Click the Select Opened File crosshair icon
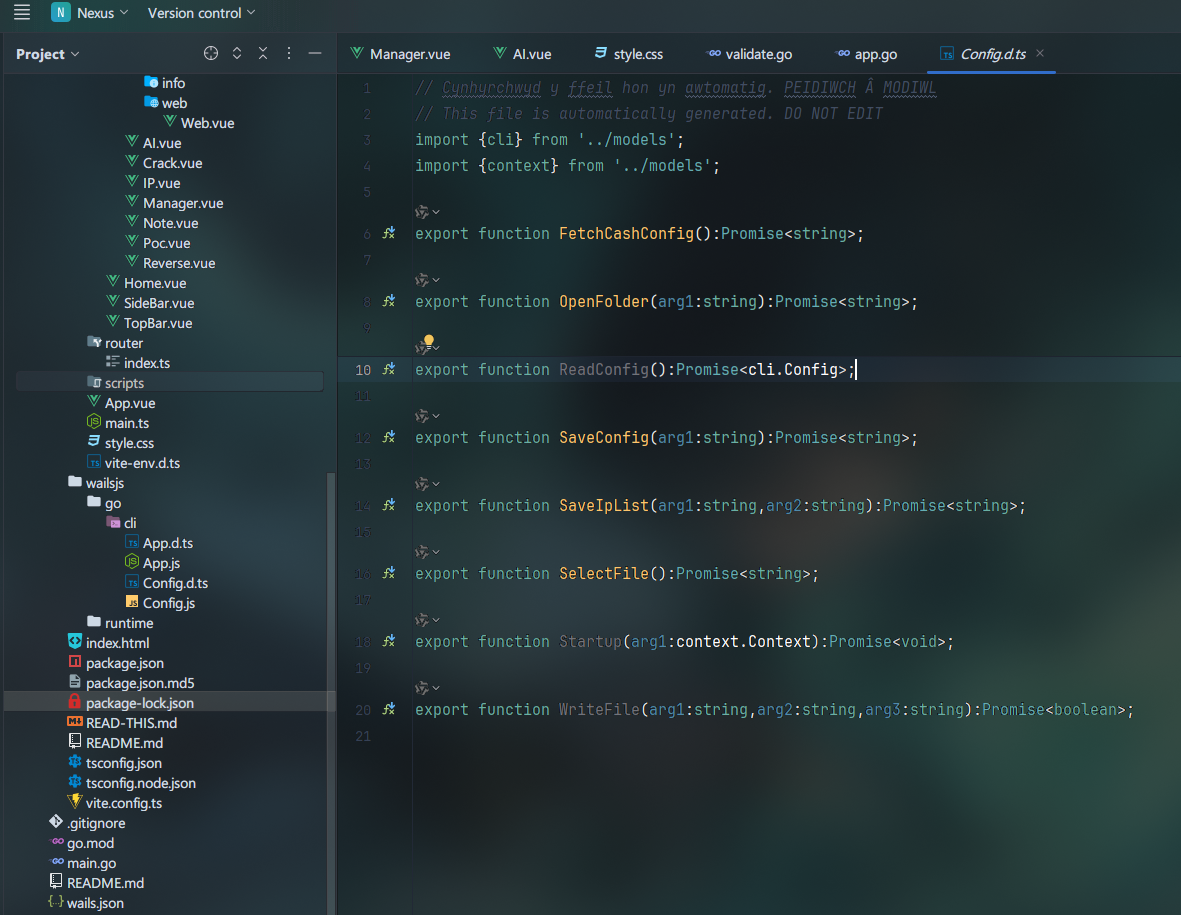Screen dimensions: 1181x915 [x=211, y=53]
